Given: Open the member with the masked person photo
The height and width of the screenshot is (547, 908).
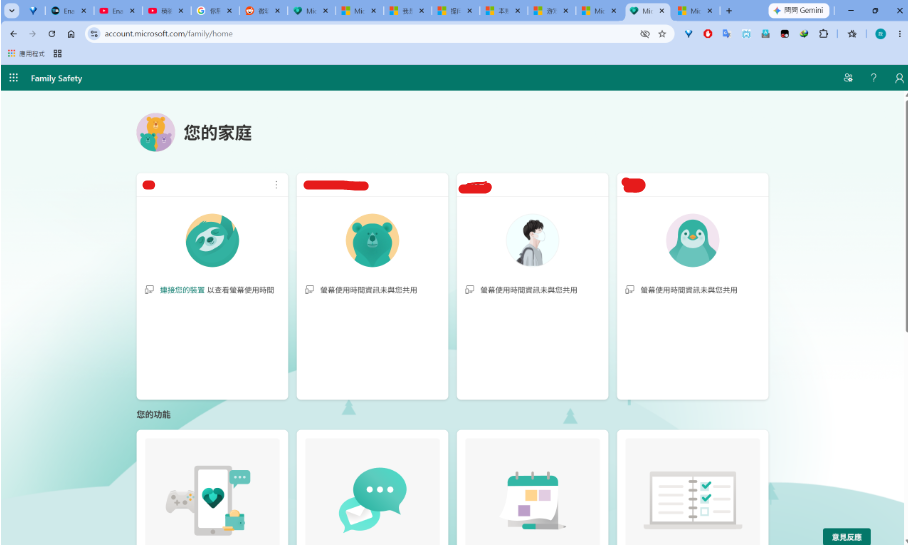Looking at the screenshot, I should [x=532, y=240].
